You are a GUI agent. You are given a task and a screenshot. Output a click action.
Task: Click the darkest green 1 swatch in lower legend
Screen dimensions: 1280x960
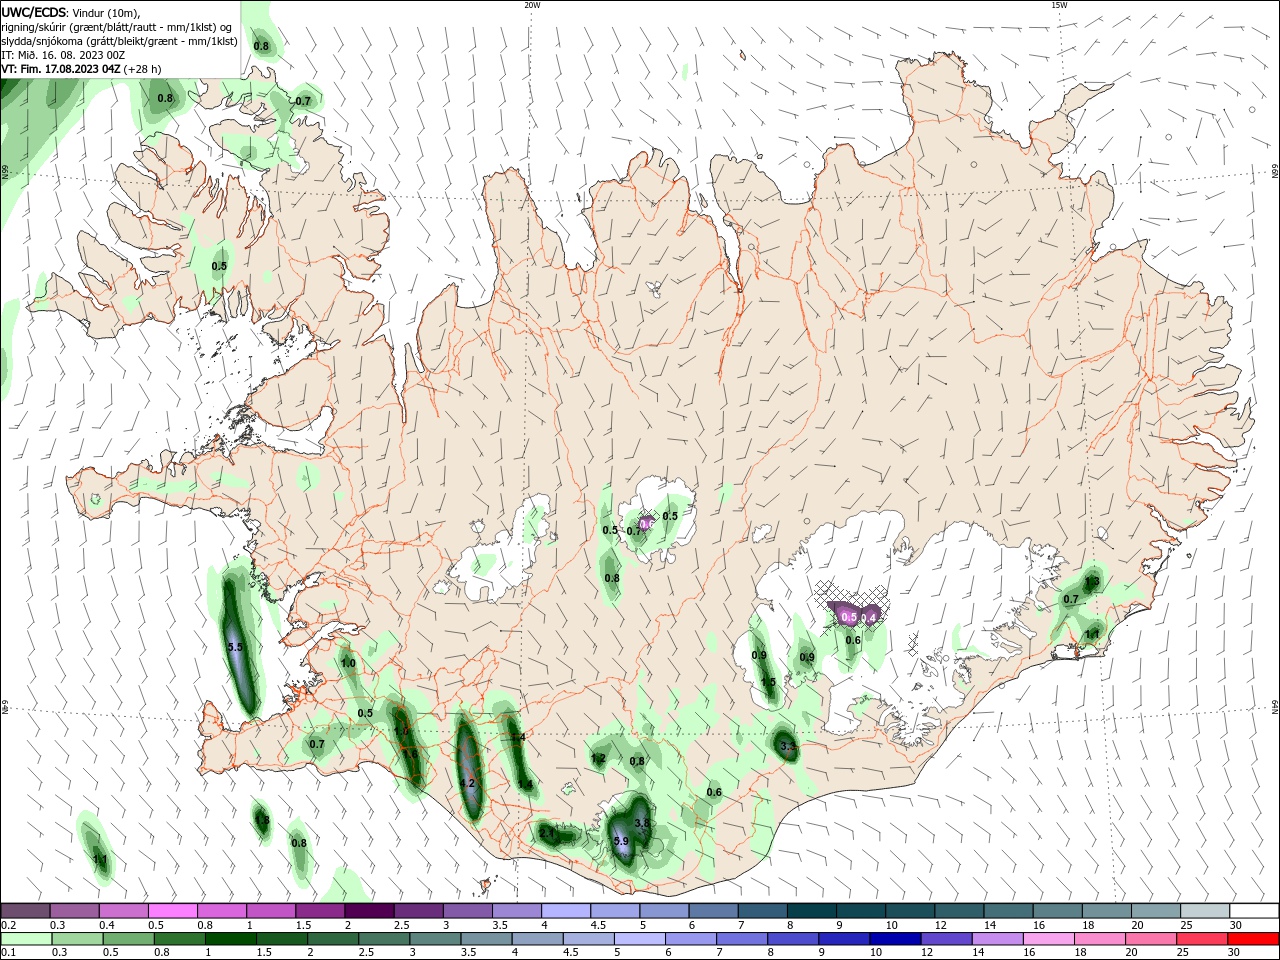(231, 939)
